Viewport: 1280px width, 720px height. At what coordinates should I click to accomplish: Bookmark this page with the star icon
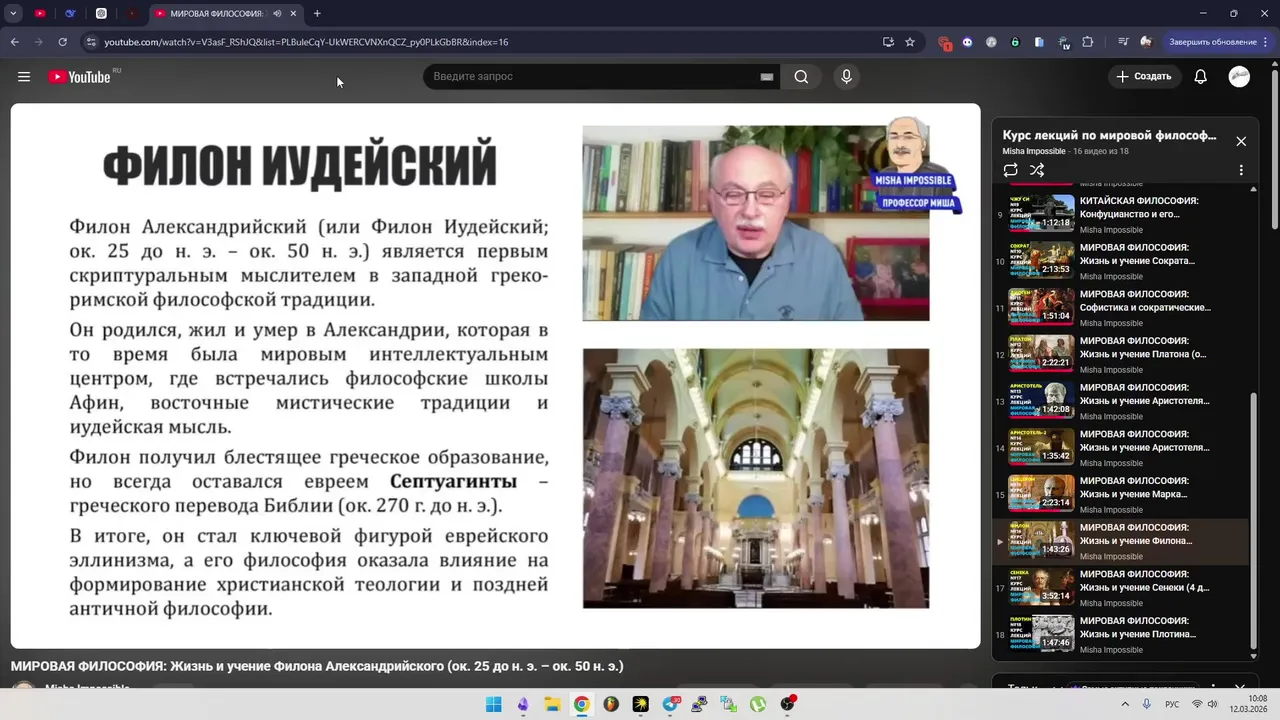910,42
